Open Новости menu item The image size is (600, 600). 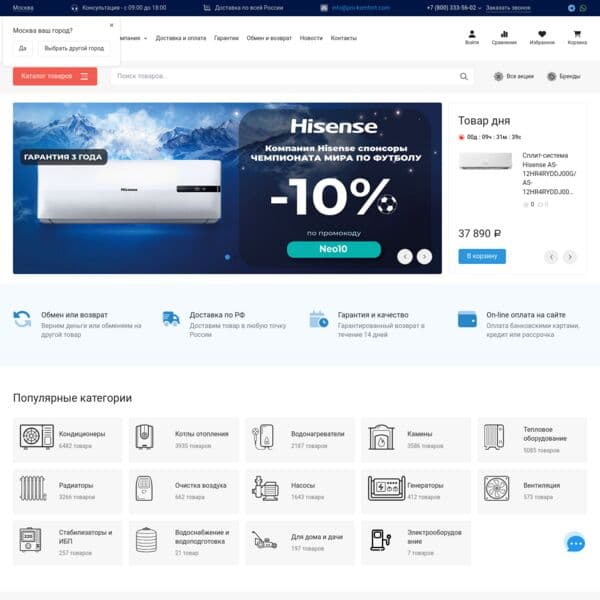(x=311, y=38)
